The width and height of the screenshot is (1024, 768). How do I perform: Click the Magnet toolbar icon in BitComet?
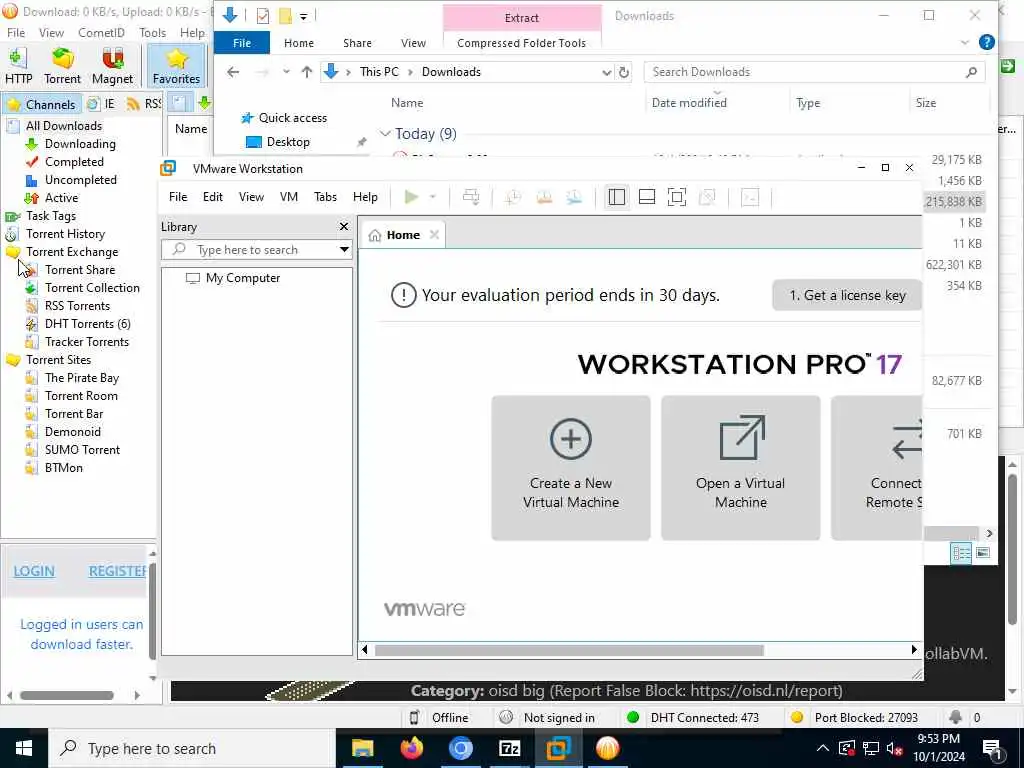pyautogui.click(x=112, y=66)
